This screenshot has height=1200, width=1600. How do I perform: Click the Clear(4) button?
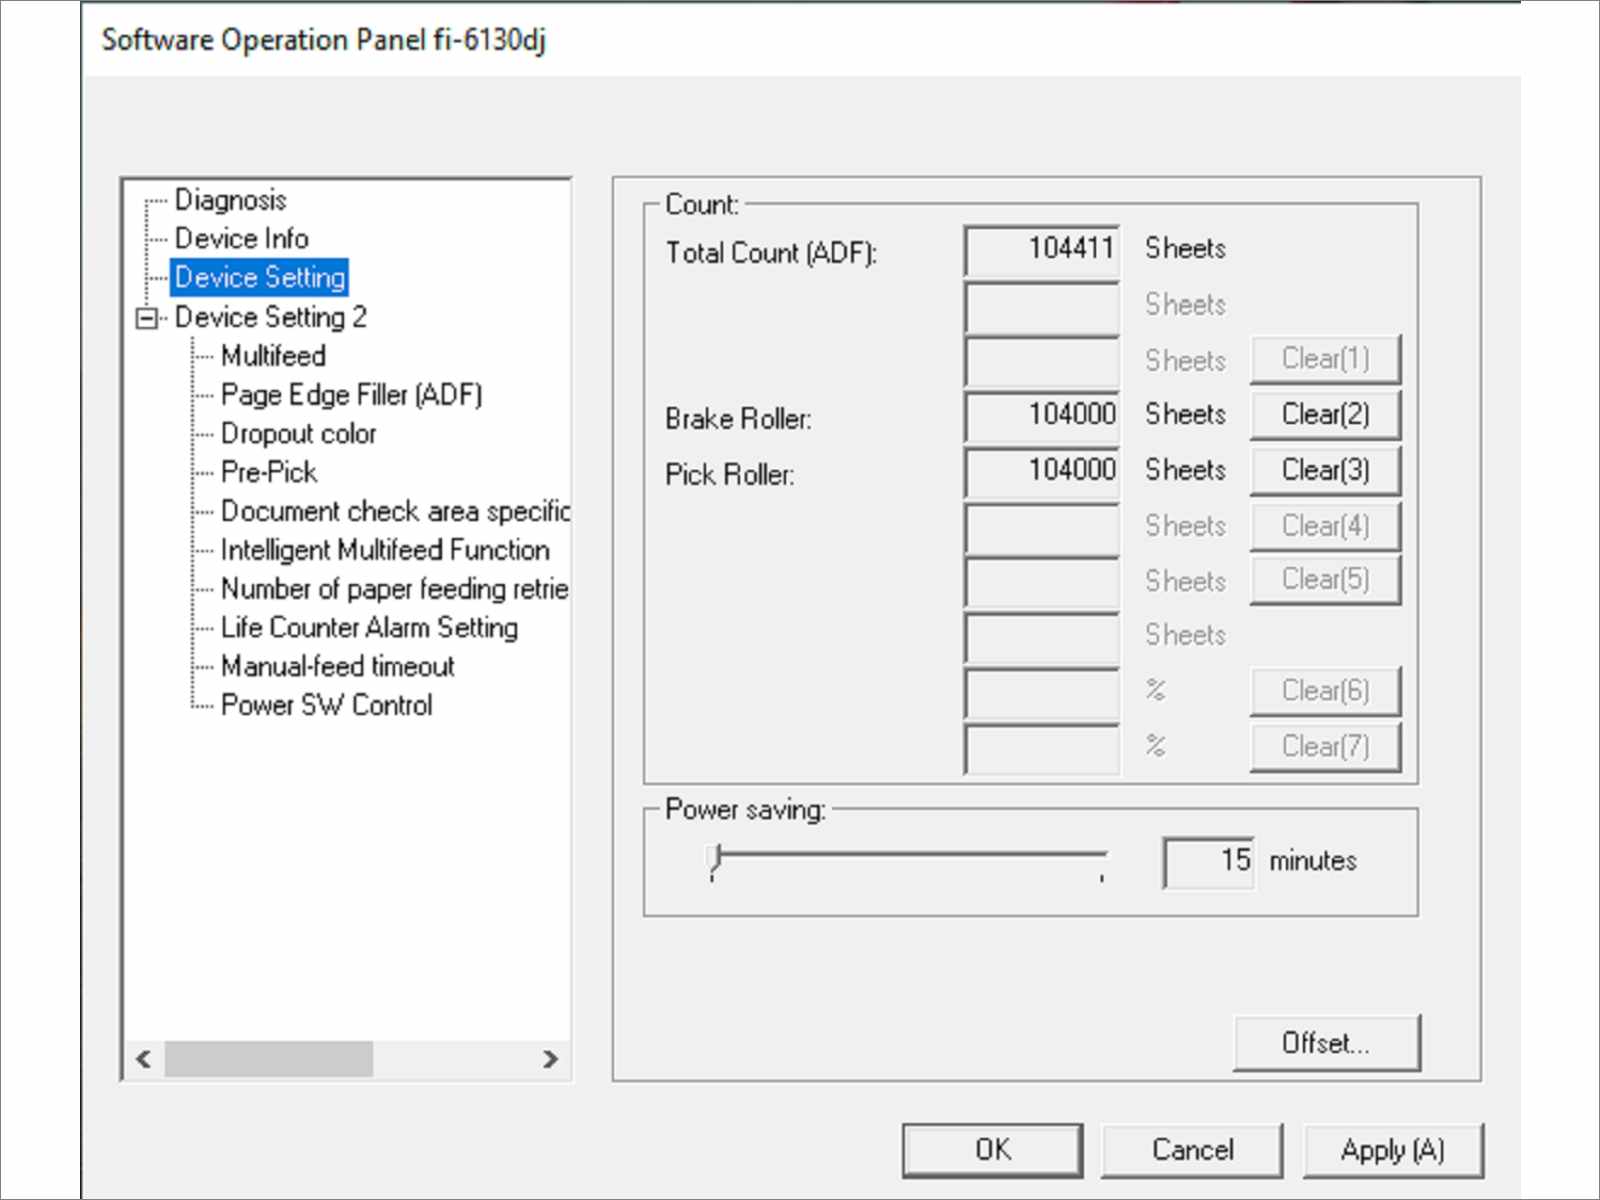[x=1325, y=526]
